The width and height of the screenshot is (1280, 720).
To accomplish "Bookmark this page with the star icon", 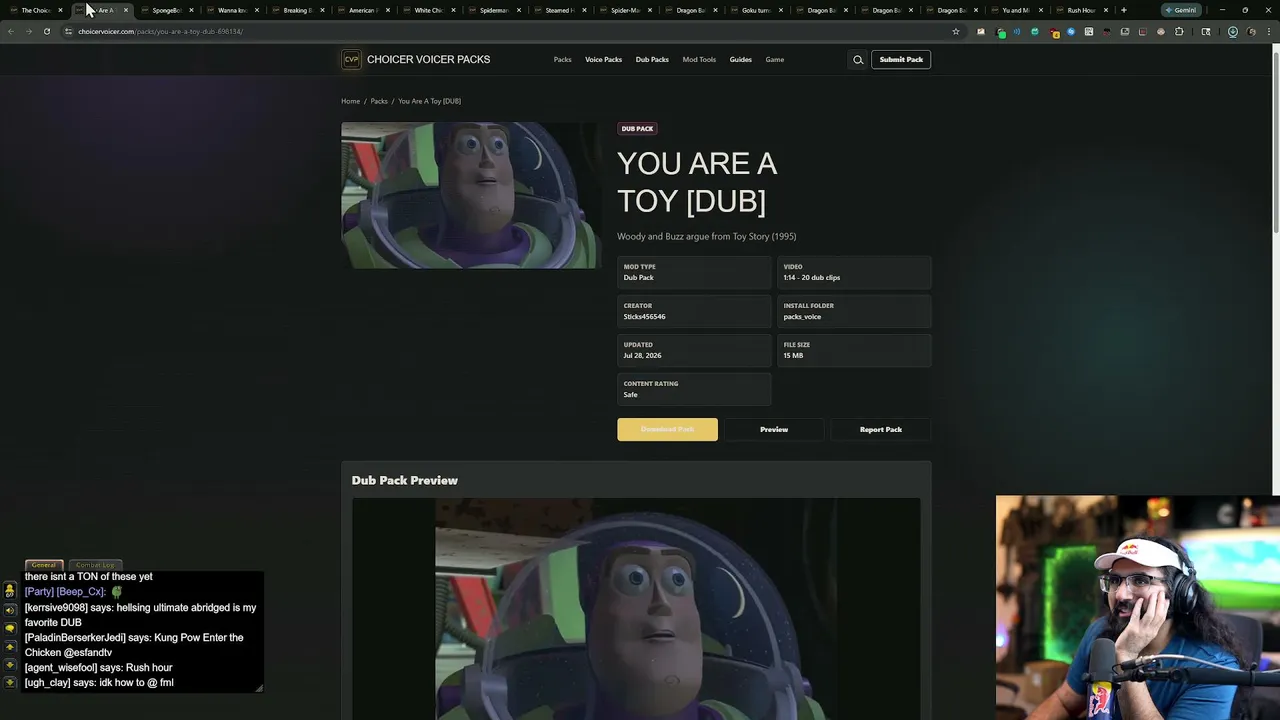I will click(956, 31).
